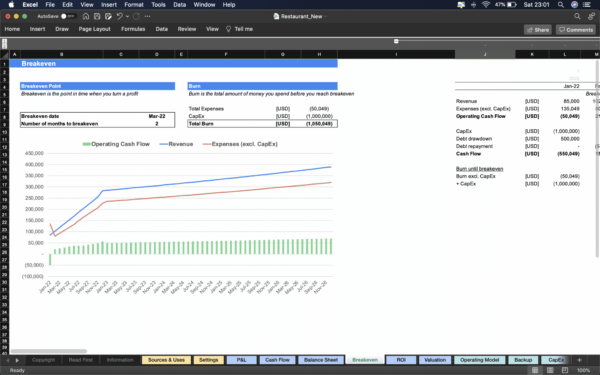Click the Save As (edit) icon

click(108, 16)
